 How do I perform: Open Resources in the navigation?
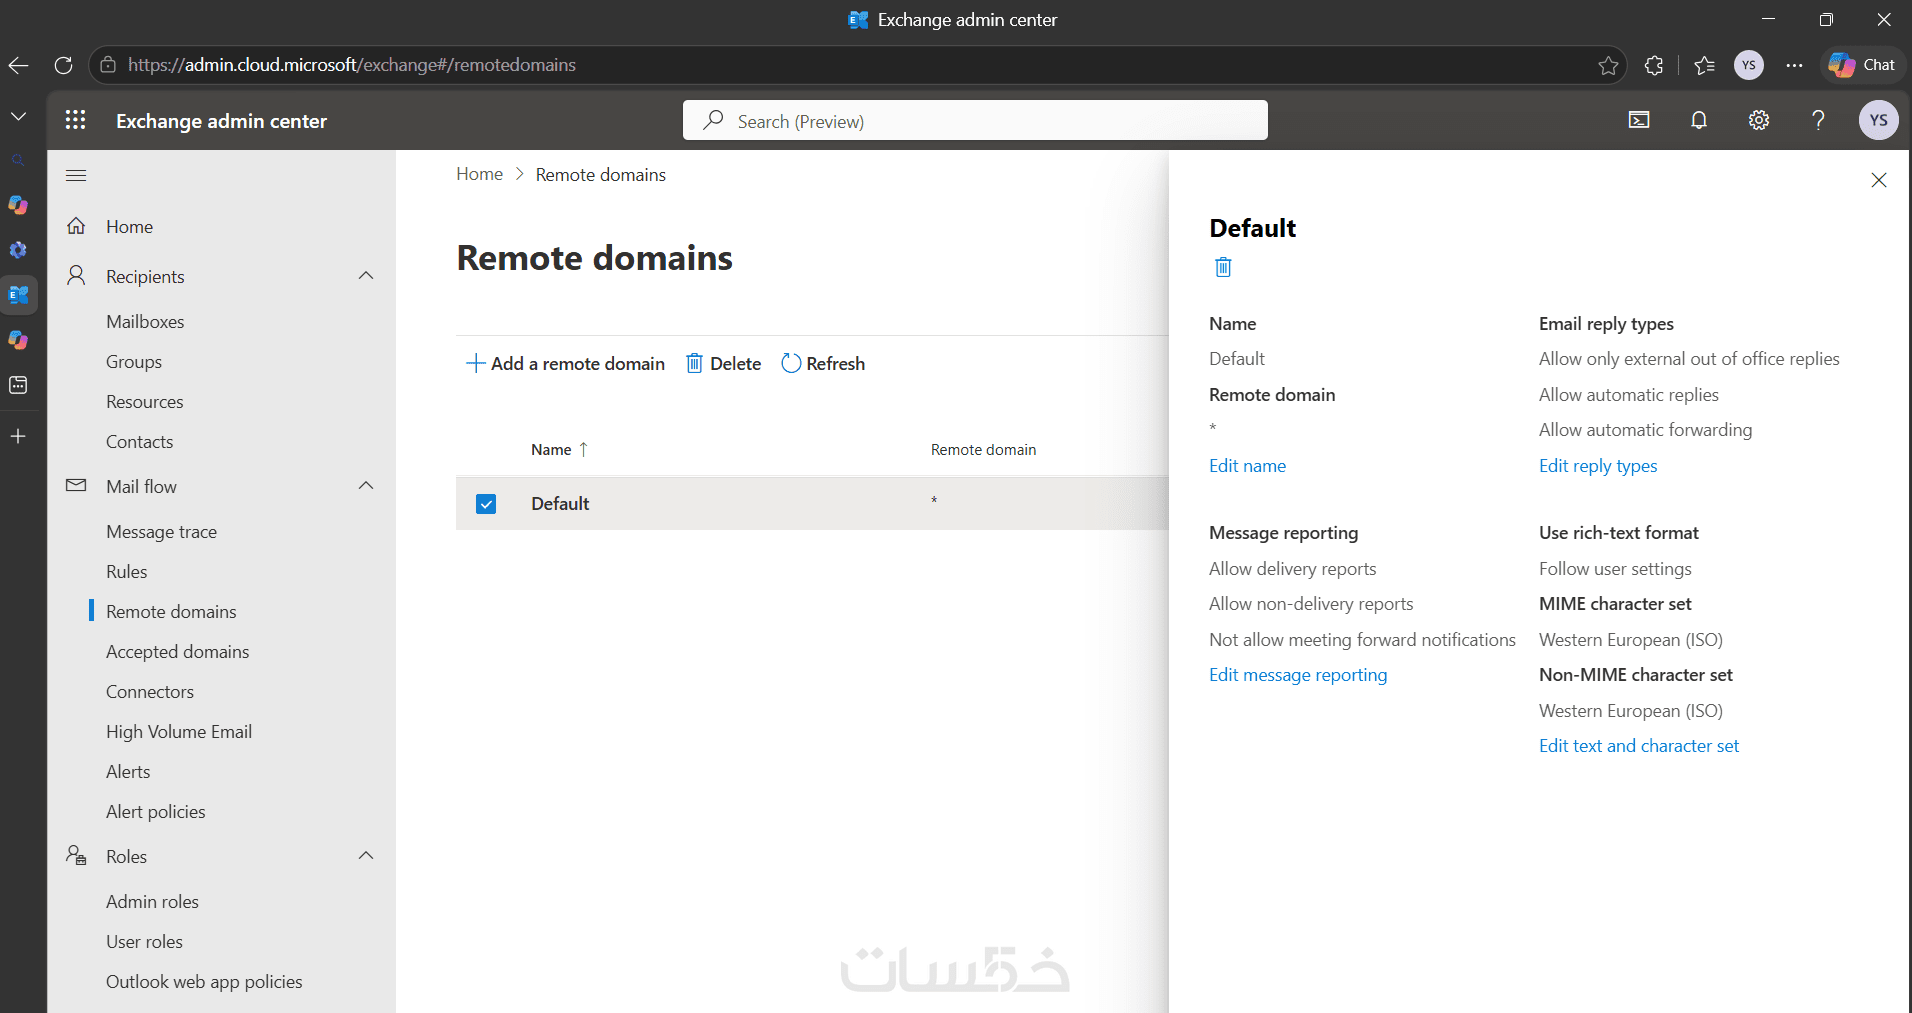pos(145,402)
